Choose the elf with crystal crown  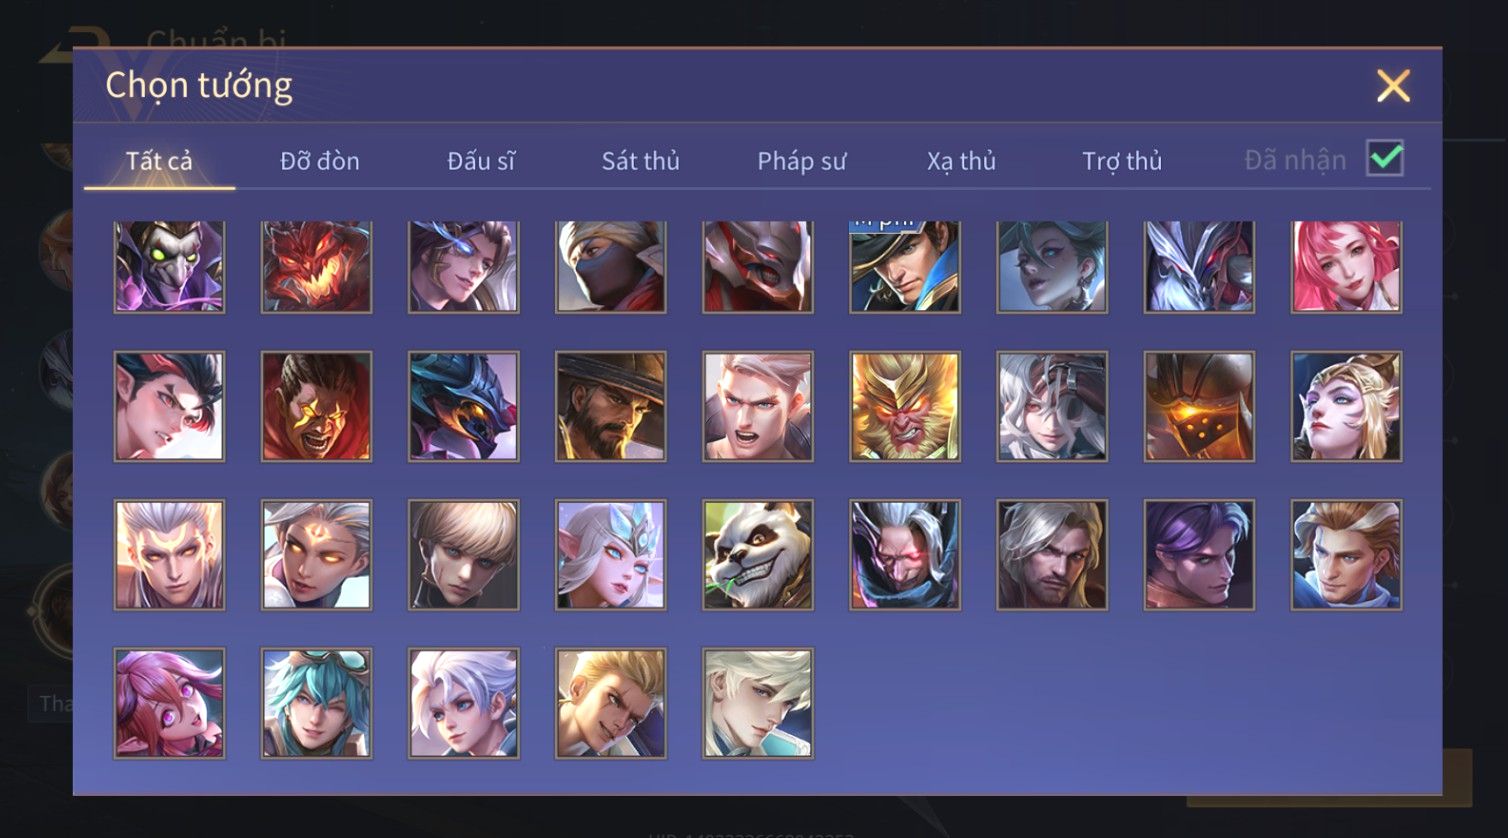click(611, 555)
